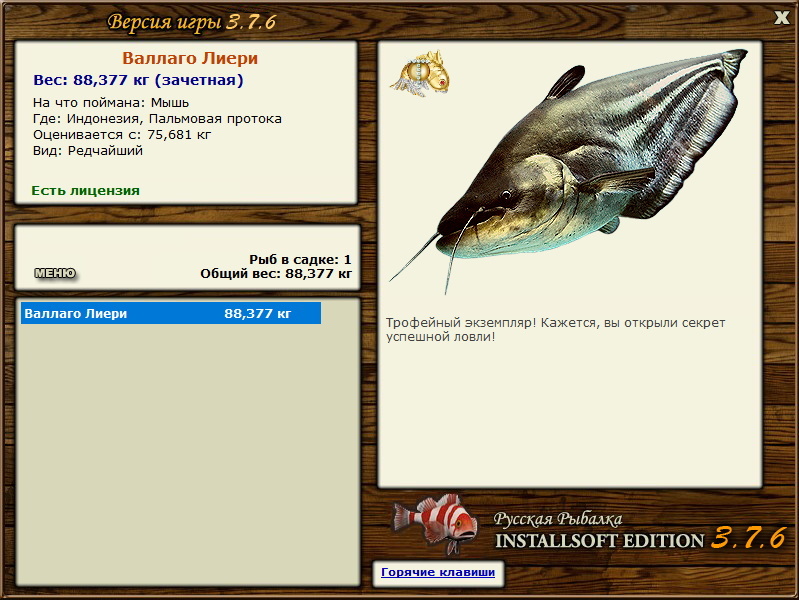799x600 pixels.
Task: Click the Где: Индонезия, Пальмовая протока line
Action: tap(157, 119)
